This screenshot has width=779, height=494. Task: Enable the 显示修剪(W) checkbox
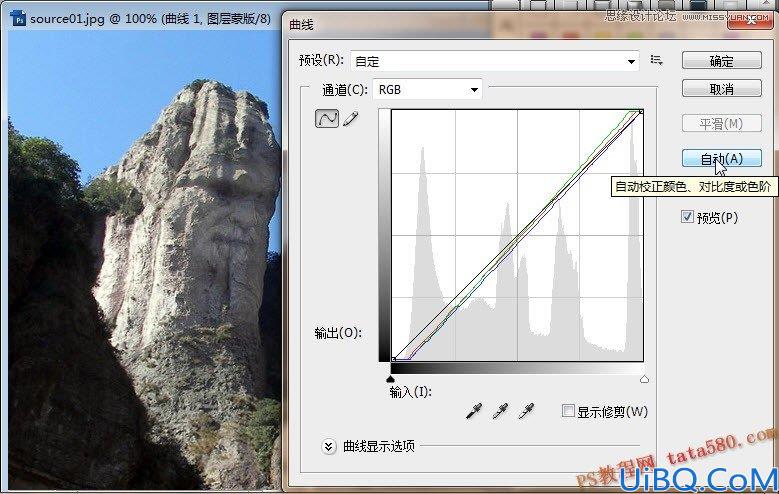tap(568, 411)
